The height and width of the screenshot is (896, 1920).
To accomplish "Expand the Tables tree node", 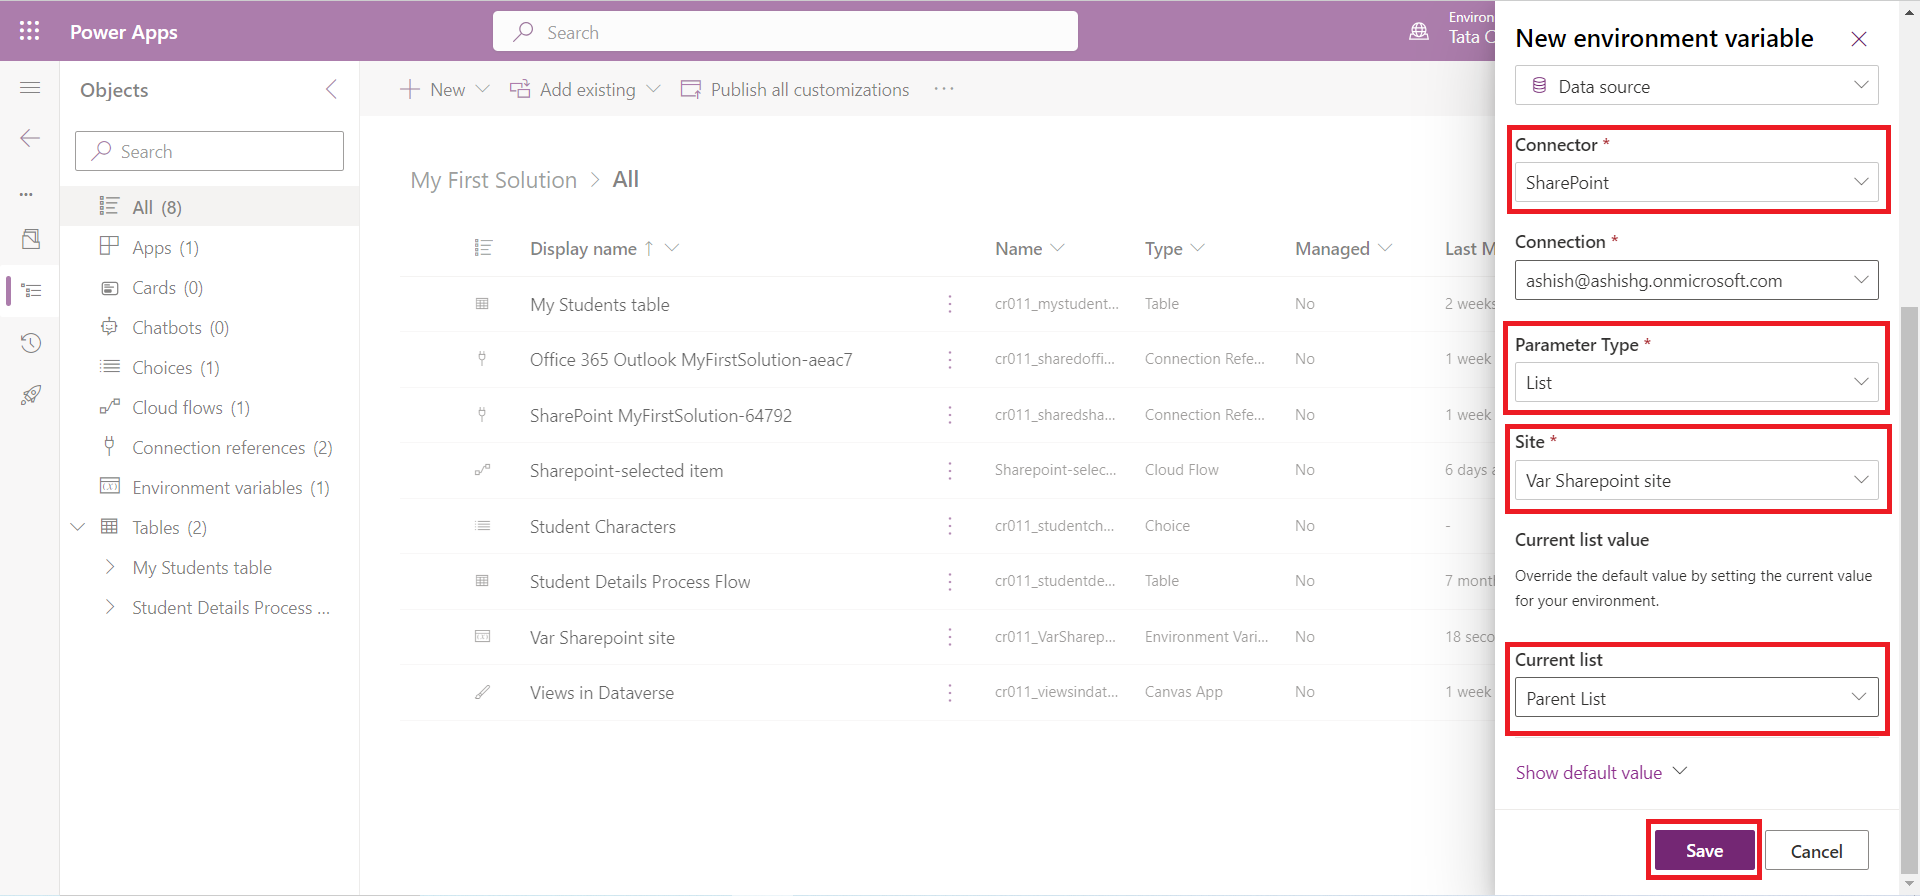I will click(x=78, y=527).
